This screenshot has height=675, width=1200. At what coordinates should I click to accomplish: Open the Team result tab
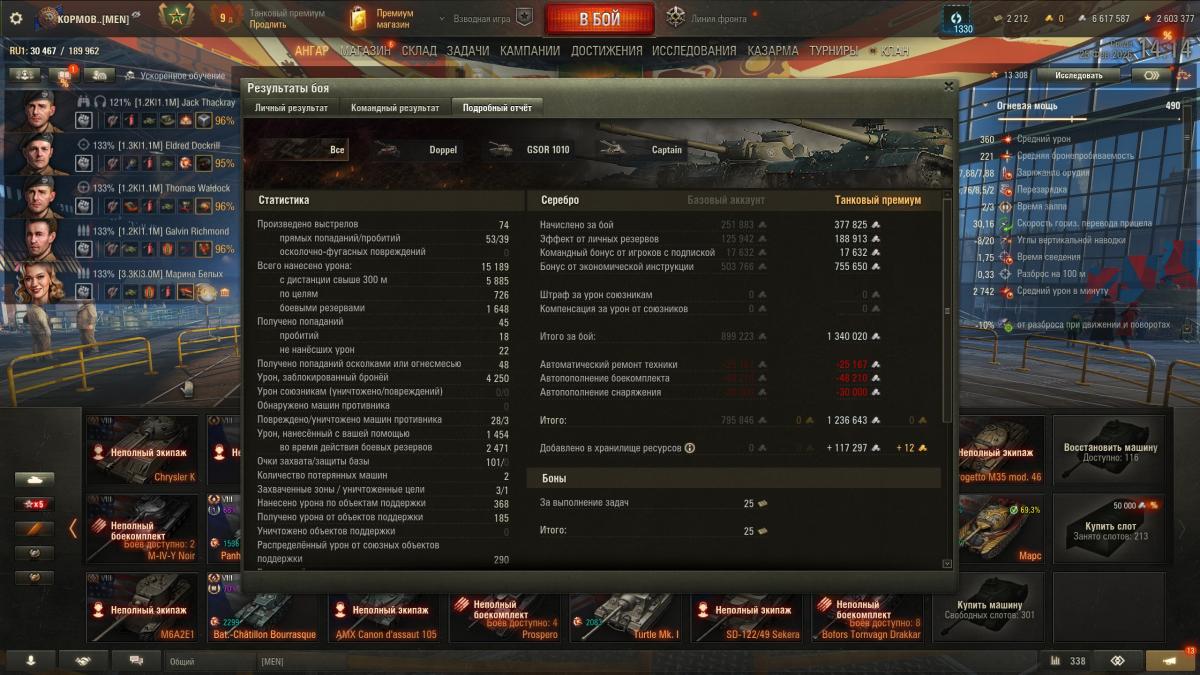[x=394, y=107]
